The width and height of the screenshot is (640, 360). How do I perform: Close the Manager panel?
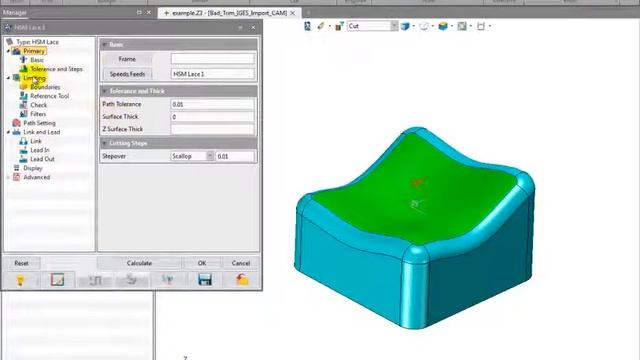[149, 13]
